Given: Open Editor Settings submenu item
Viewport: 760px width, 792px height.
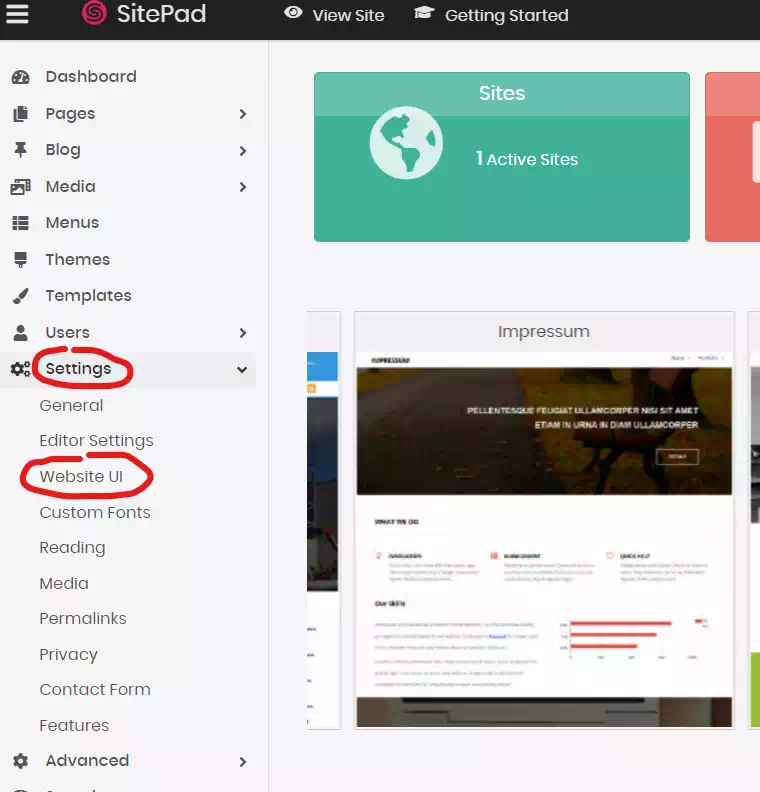Looking at the screenshot, I should pyautogui.click(x=96, y=441).
